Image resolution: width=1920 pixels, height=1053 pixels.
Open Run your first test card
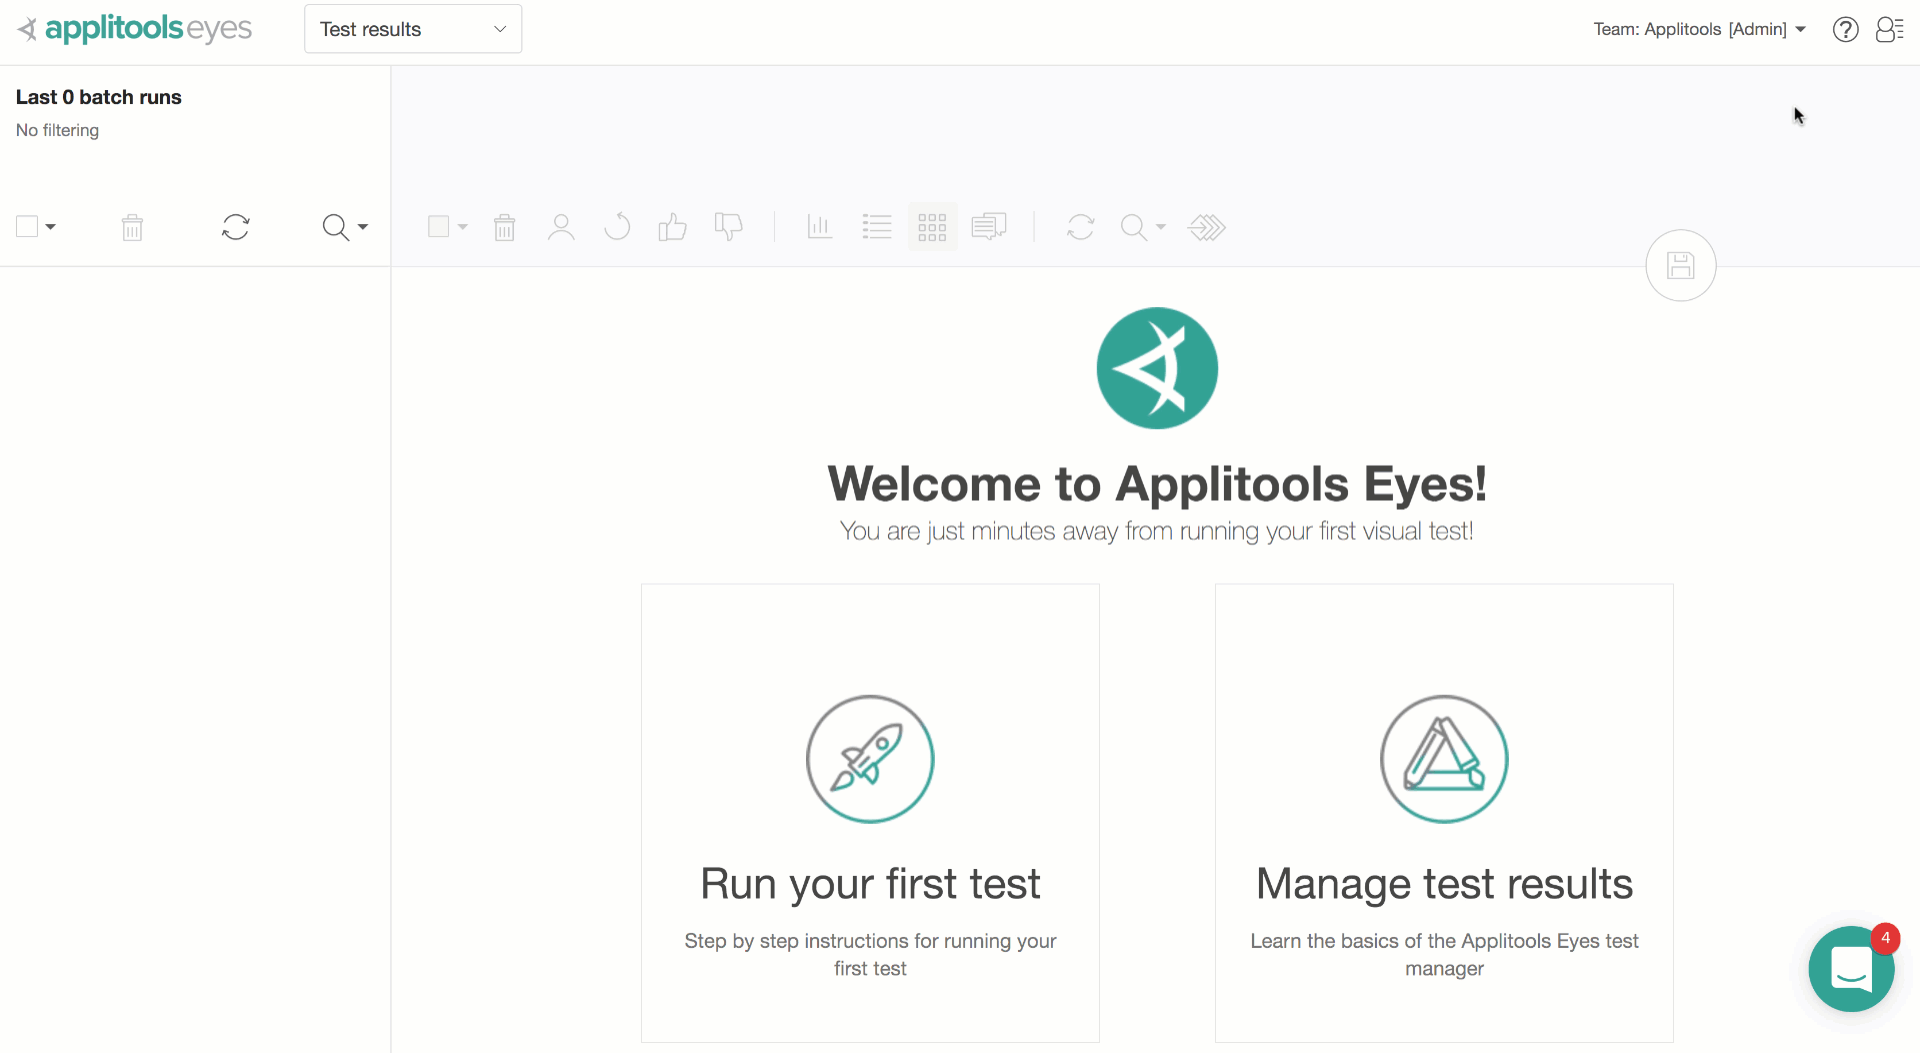point(870,813)
